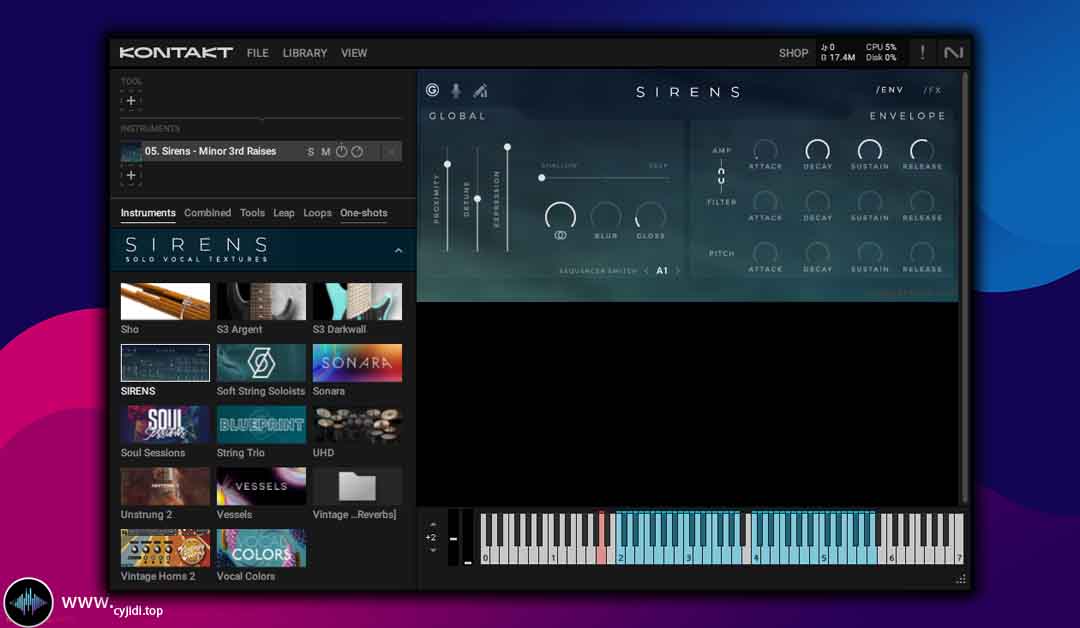The image size is (1080, 628).
Task: Click the Pitch Sustain knob
Action: tap(869, 253)
